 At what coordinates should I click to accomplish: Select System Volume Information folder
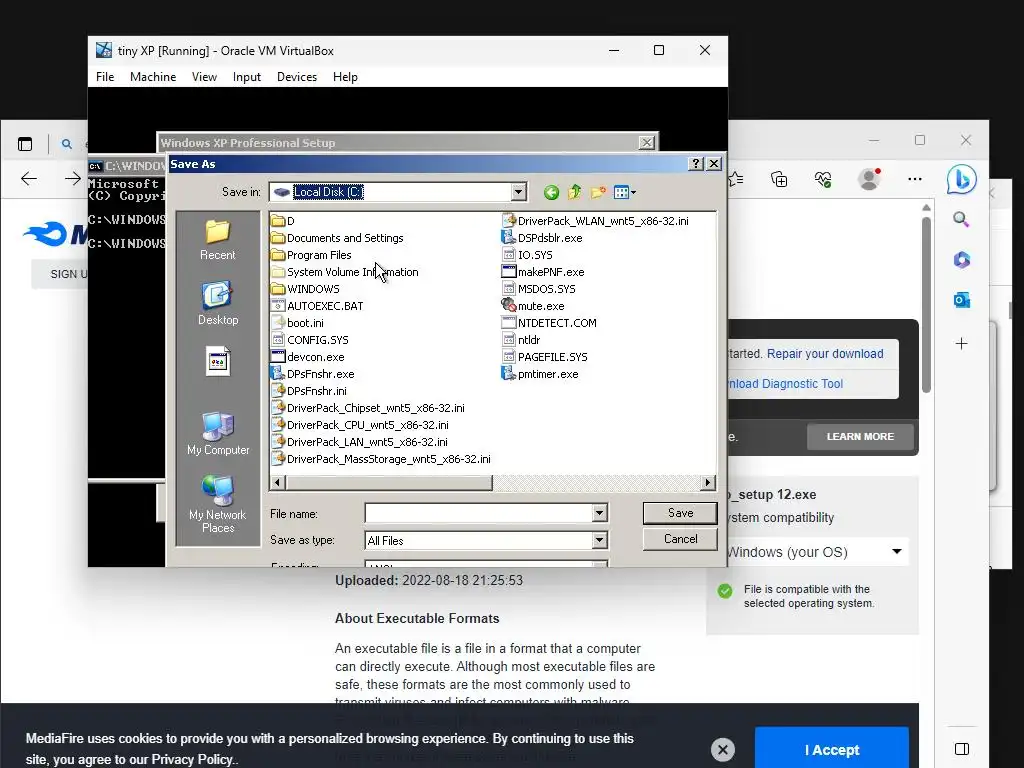point(345,272)
